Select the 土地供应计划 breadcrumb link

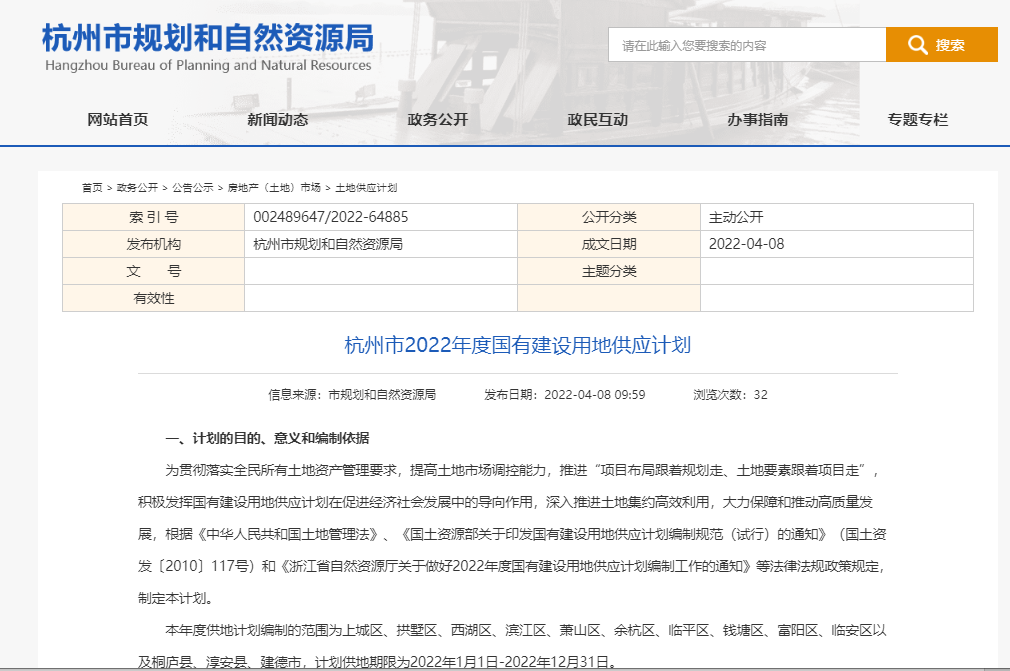(366, 188)
